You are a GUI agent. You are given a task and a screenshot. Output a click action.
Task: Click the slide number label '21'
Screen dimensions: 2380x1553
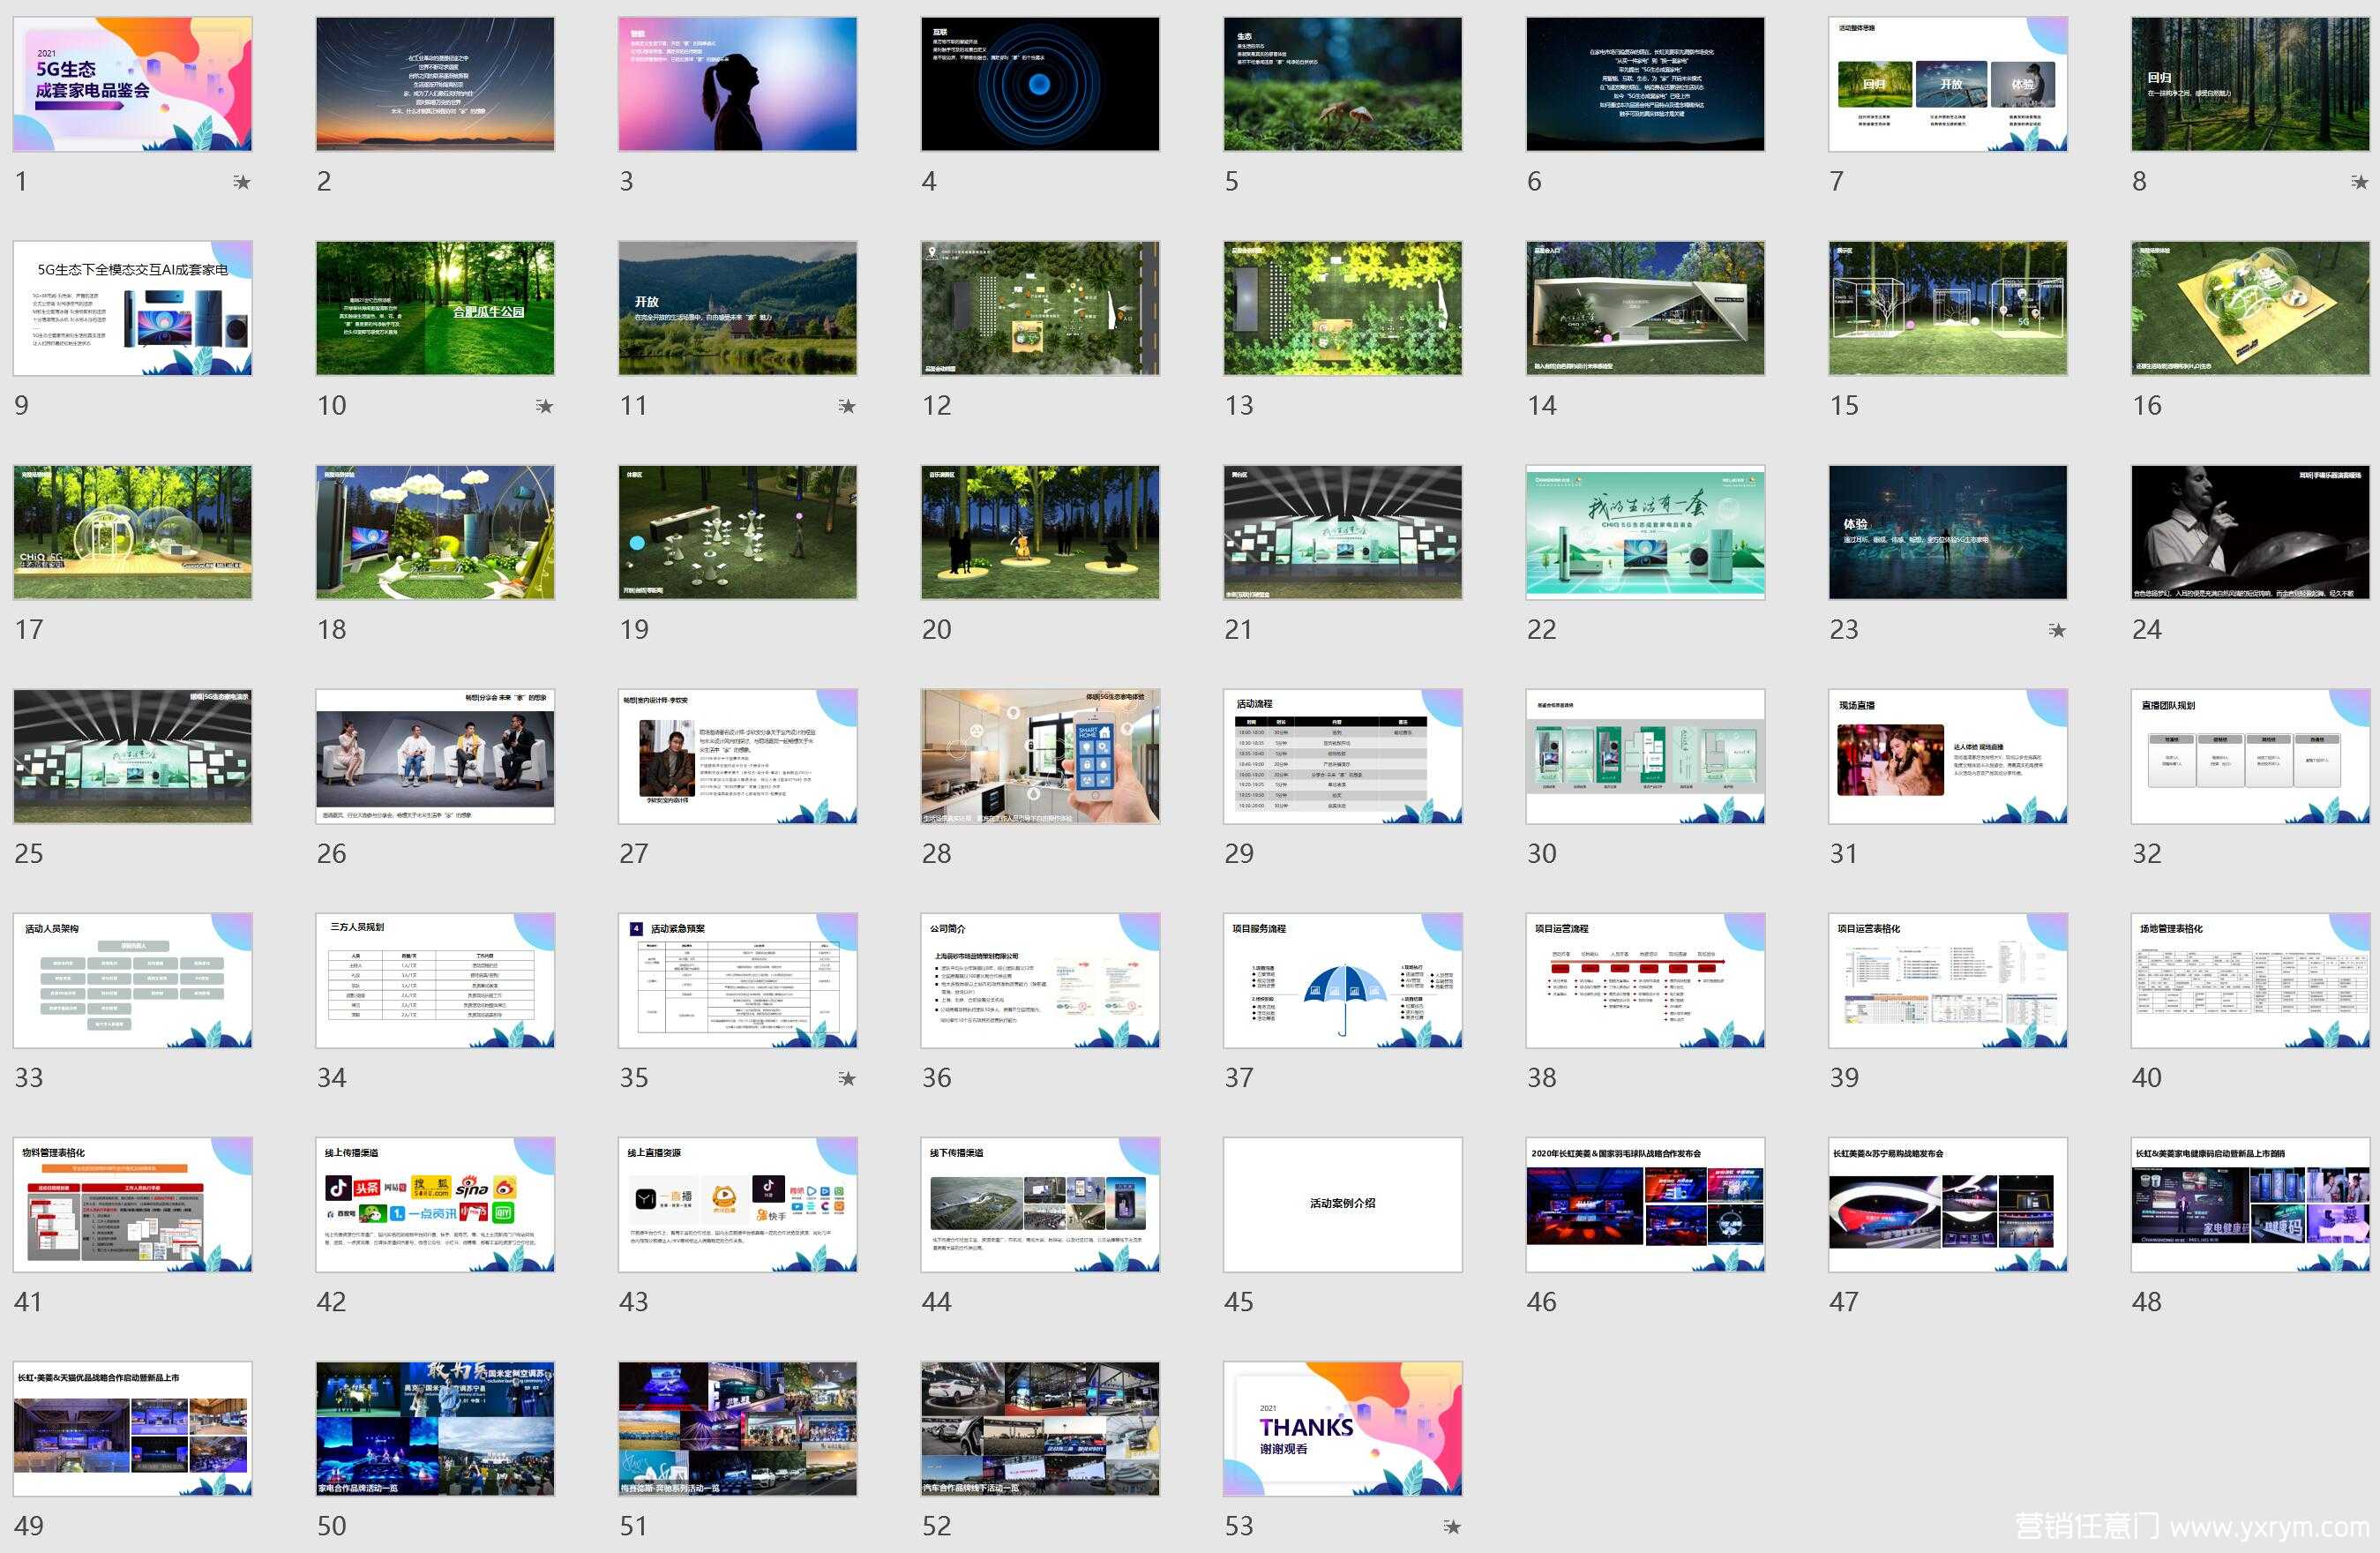pos(1239,629)
